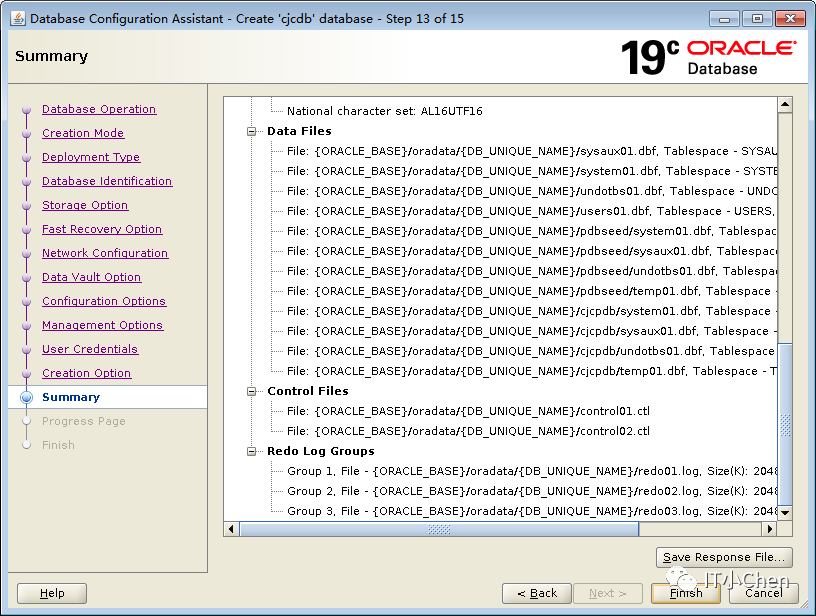
Task: Select the undotbs01.dbf UNDO tablespace row
Action: 531,191
